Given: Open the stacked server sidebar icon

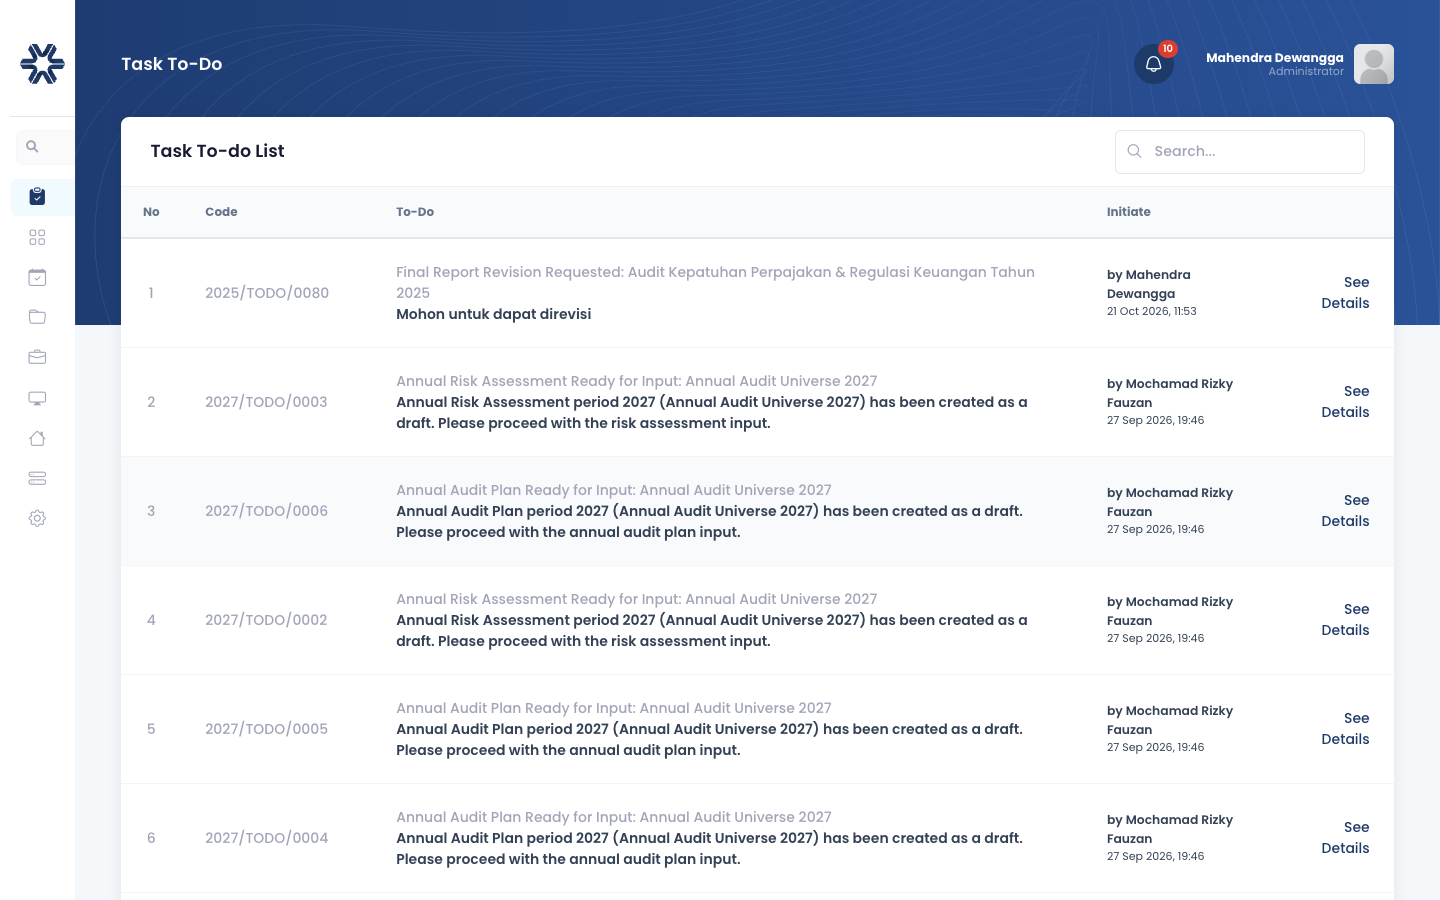Looking at the screenshot, I should [37, 478].
